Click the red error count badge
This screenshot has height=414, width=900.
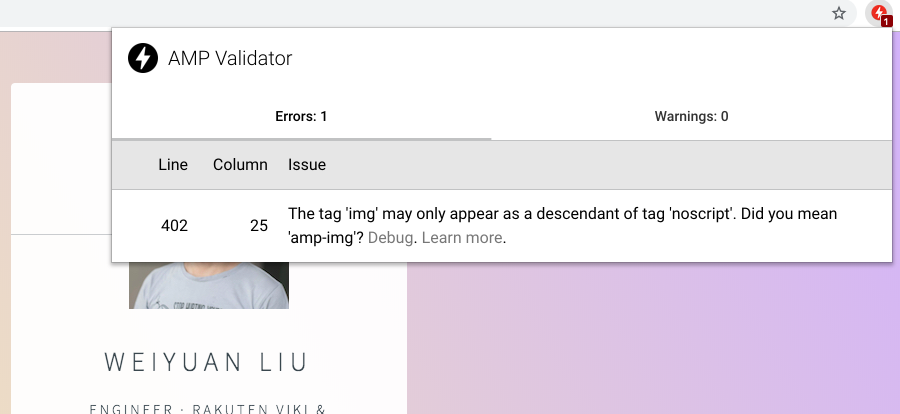pos(886,21)
